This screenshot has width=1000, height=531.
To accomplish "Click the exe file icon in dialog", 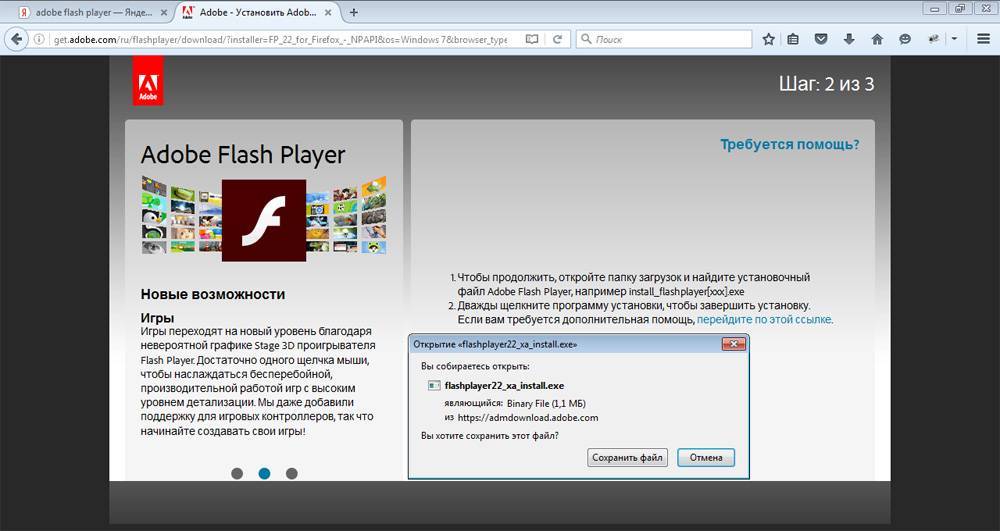I will click(x=434, y=386).
